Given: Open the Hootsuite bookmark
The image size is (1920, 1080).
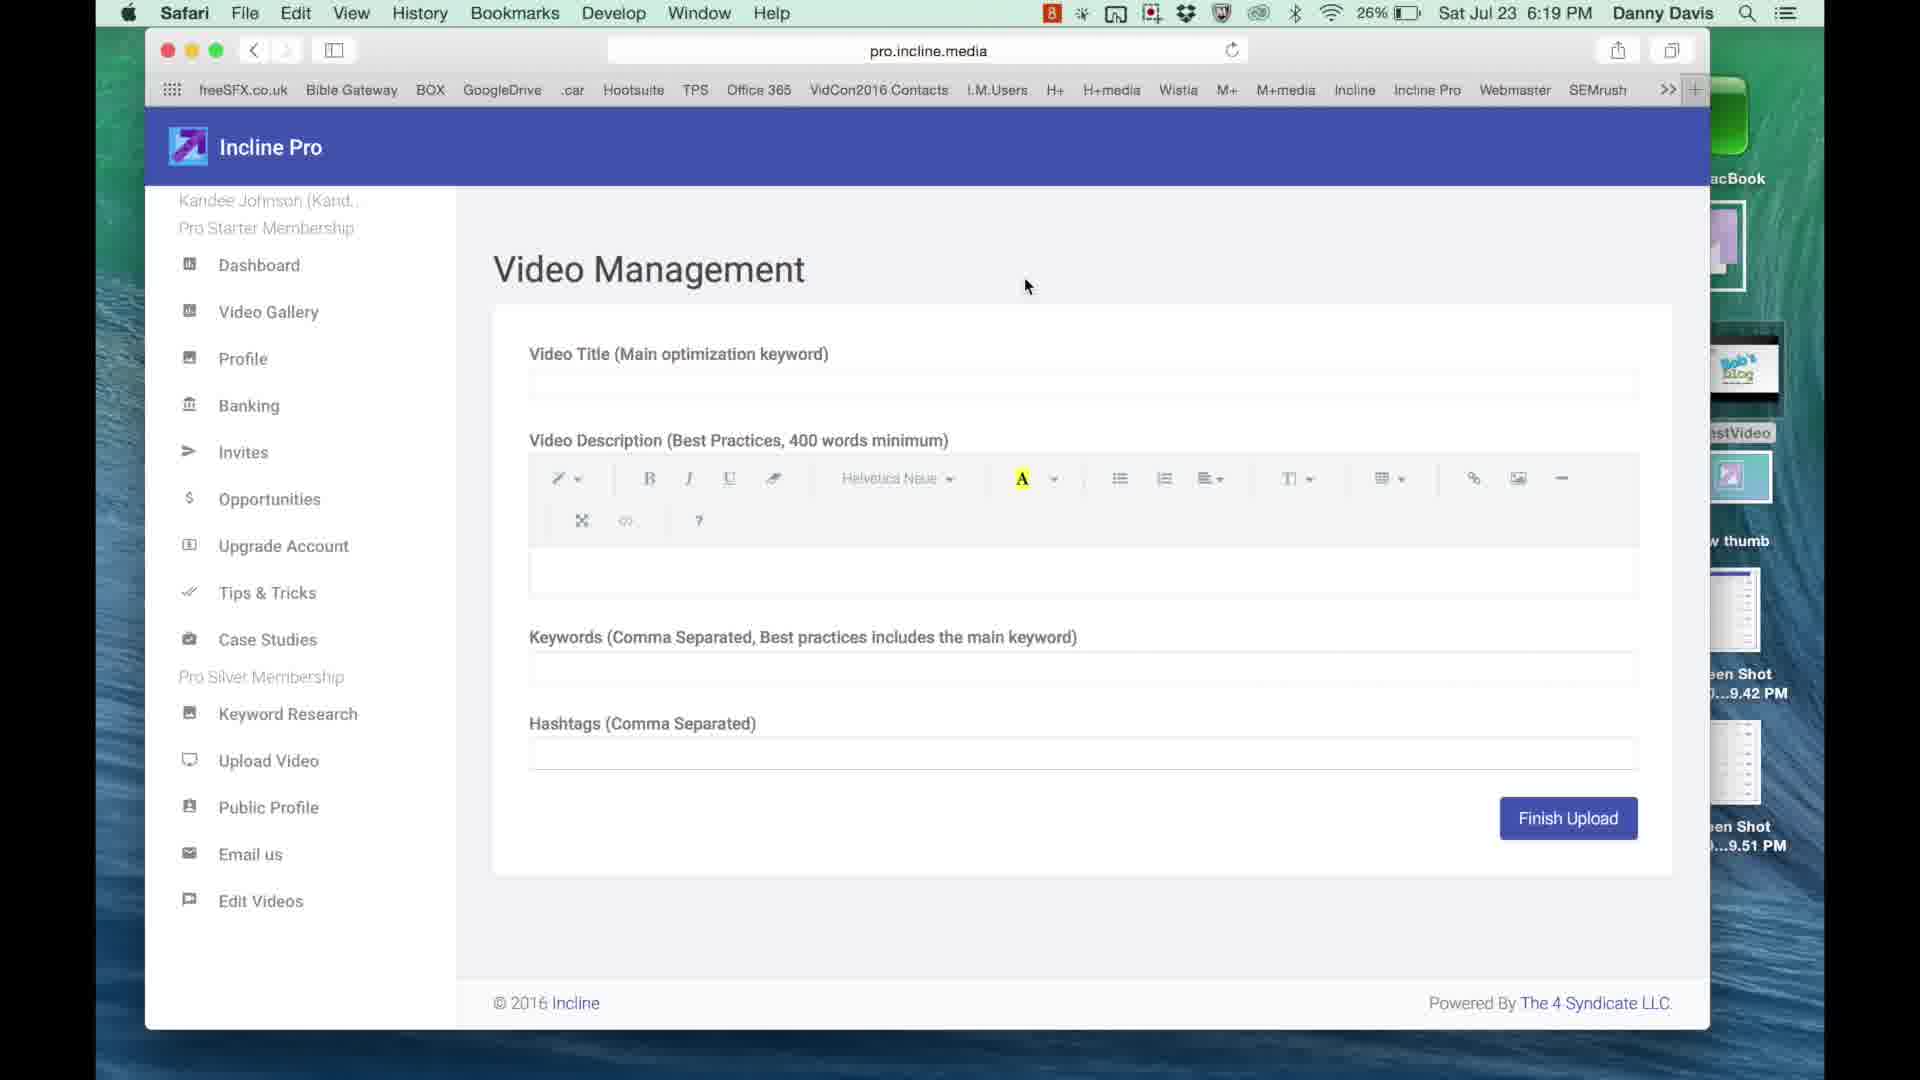Looking at the screenshot, I should [x=633, y=90].
